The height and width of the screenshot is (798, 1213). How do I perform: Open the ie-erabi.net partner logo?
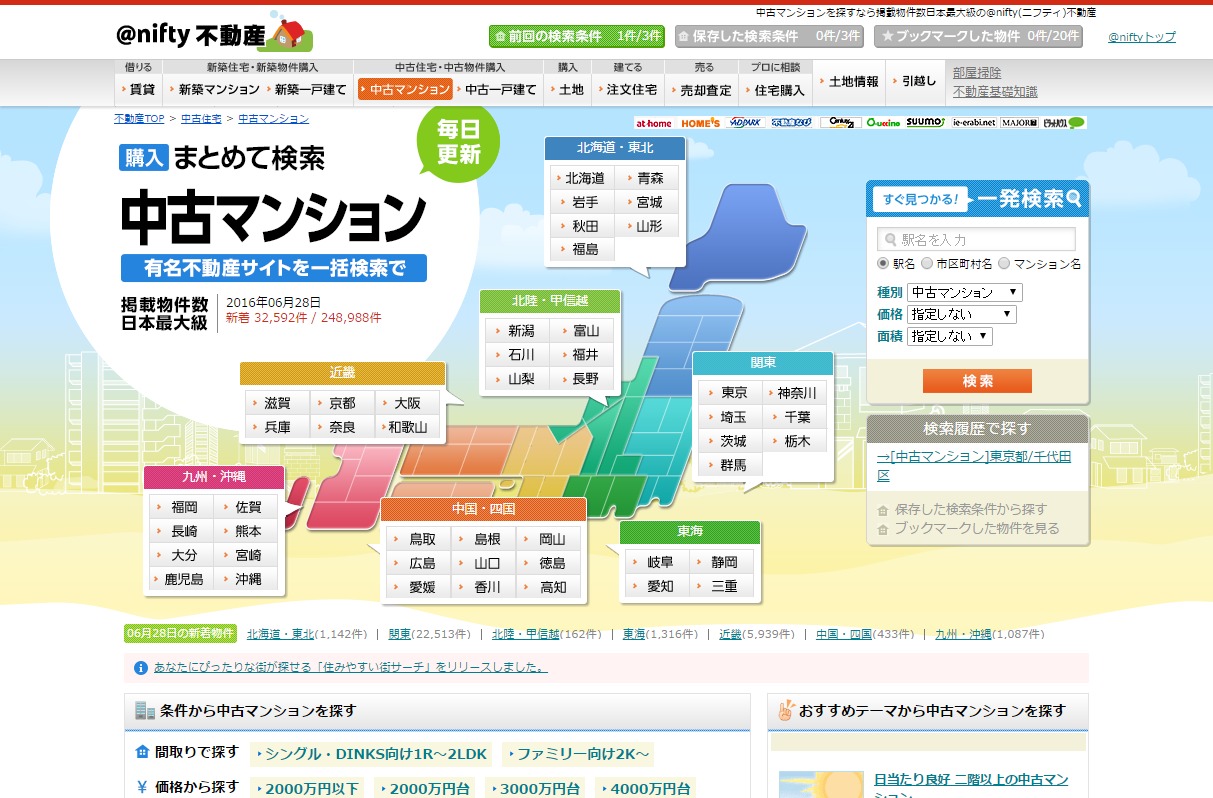tap(974, 123)
